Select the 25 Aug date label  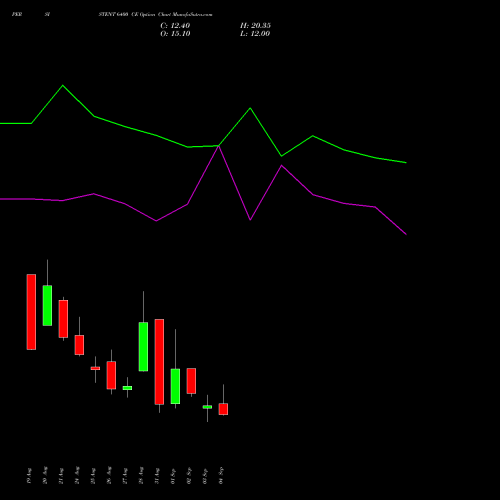click(x=93, y=476)
